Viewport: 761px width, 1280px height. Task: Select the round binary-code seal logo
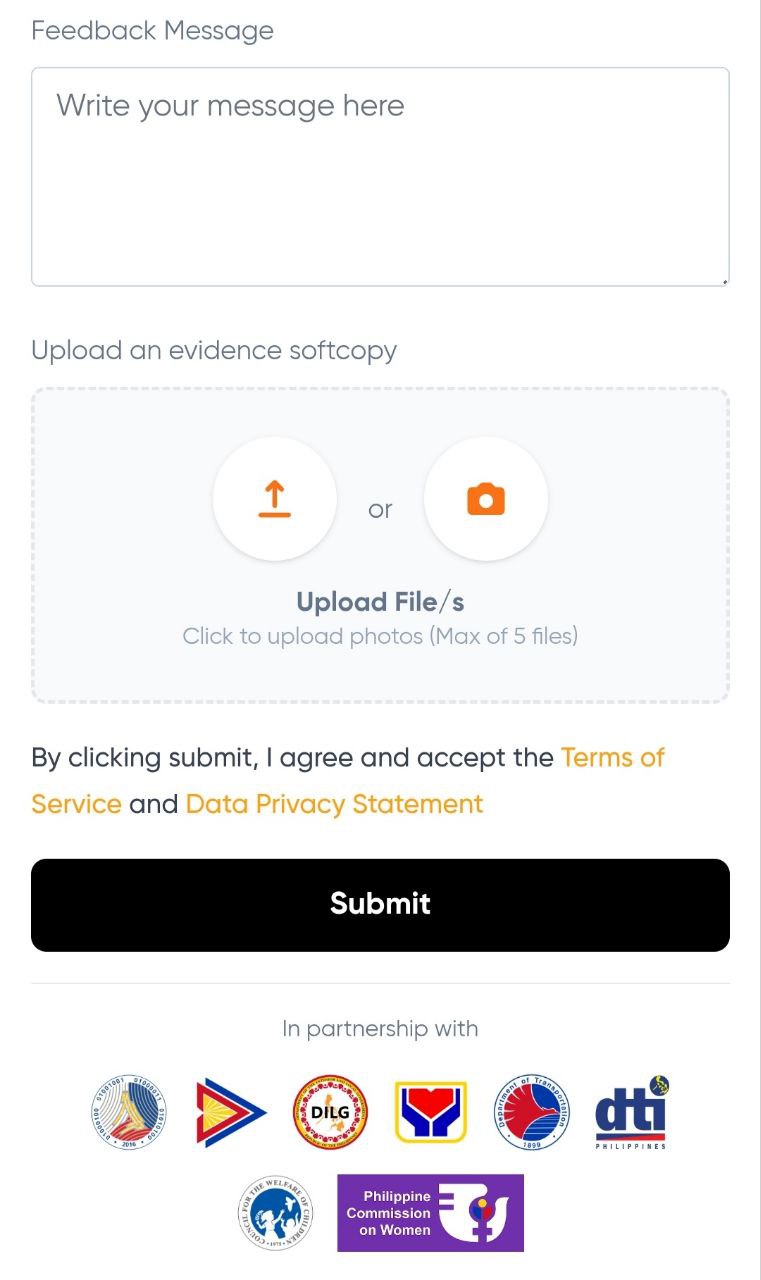tap(129, 1112)
